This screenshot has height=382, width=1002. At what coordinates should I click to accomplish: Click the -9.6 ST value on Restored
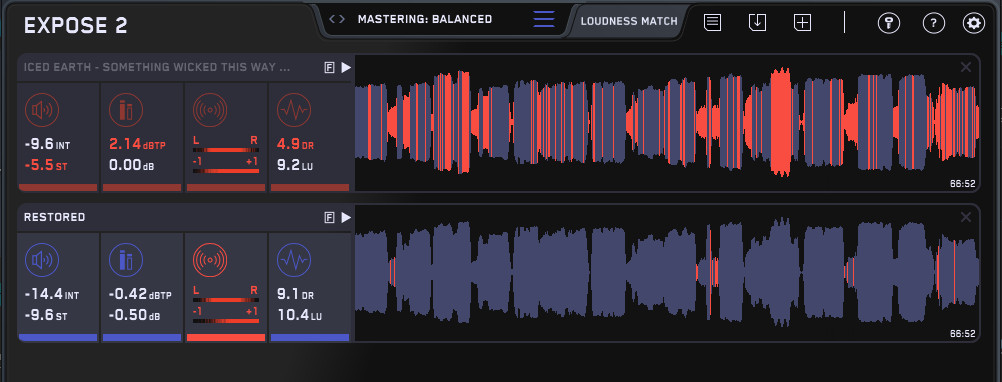[x=45, y=316]
